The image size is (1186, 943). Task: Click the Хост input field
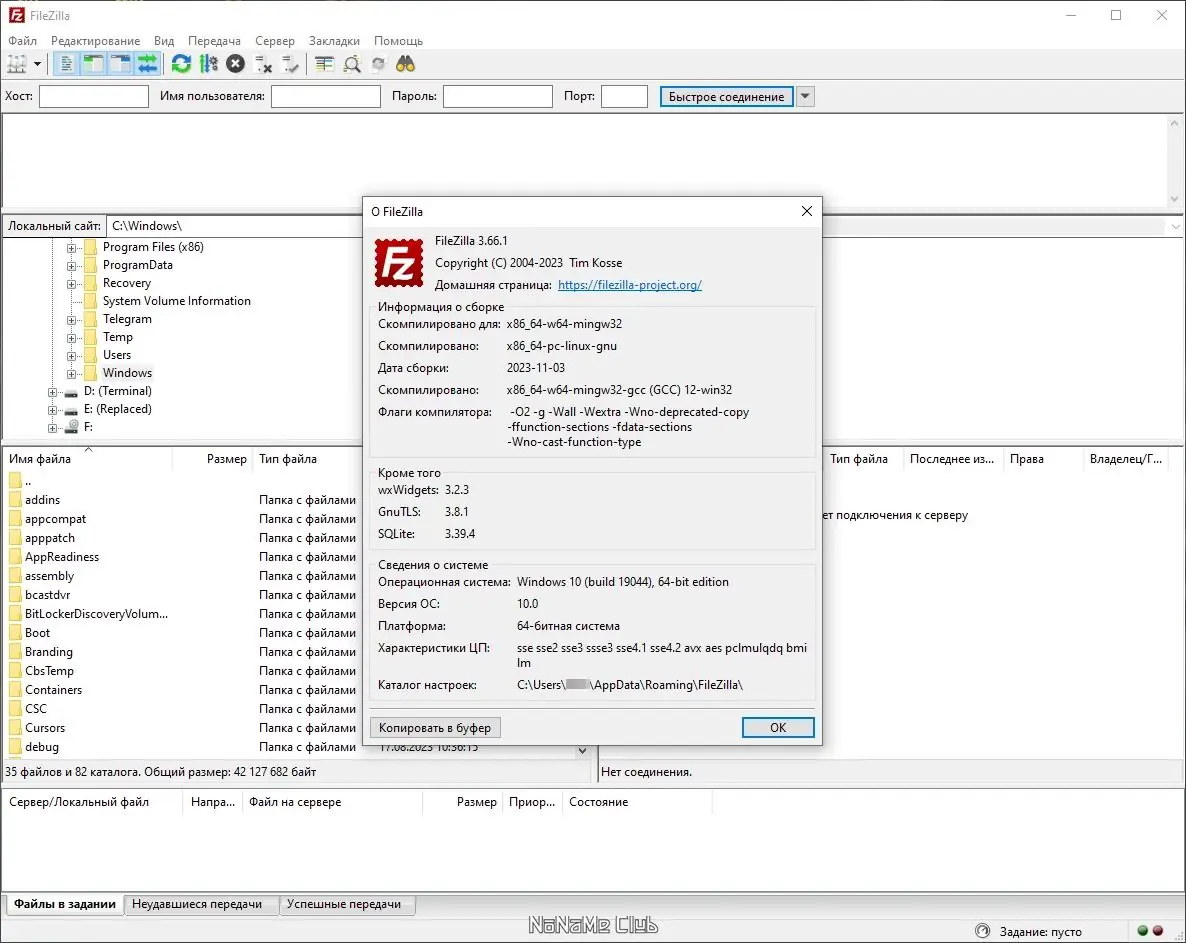click(94, 96)
